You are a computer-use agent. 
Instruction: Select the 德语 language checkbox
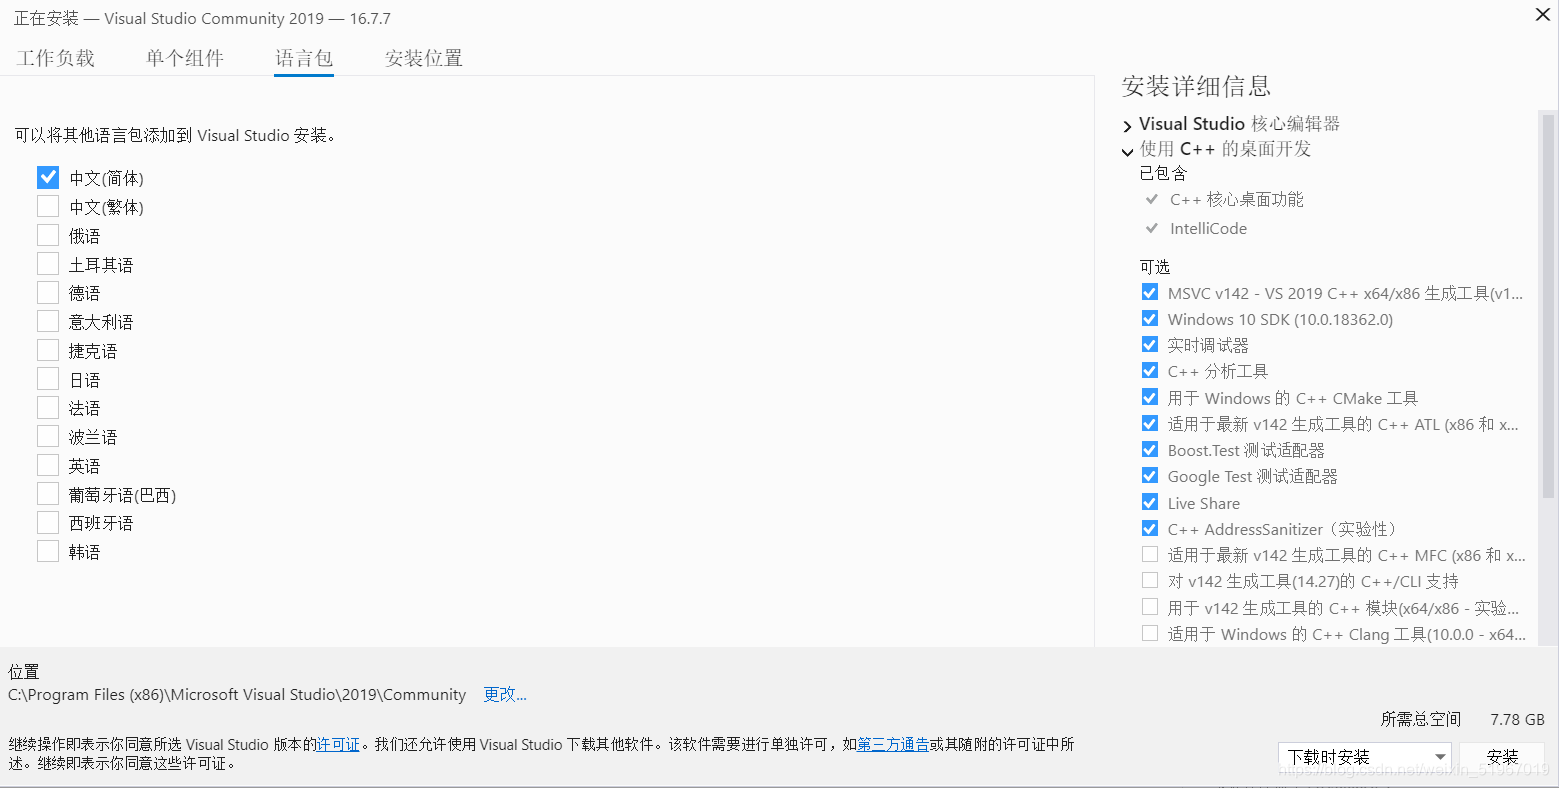(48, 292)
